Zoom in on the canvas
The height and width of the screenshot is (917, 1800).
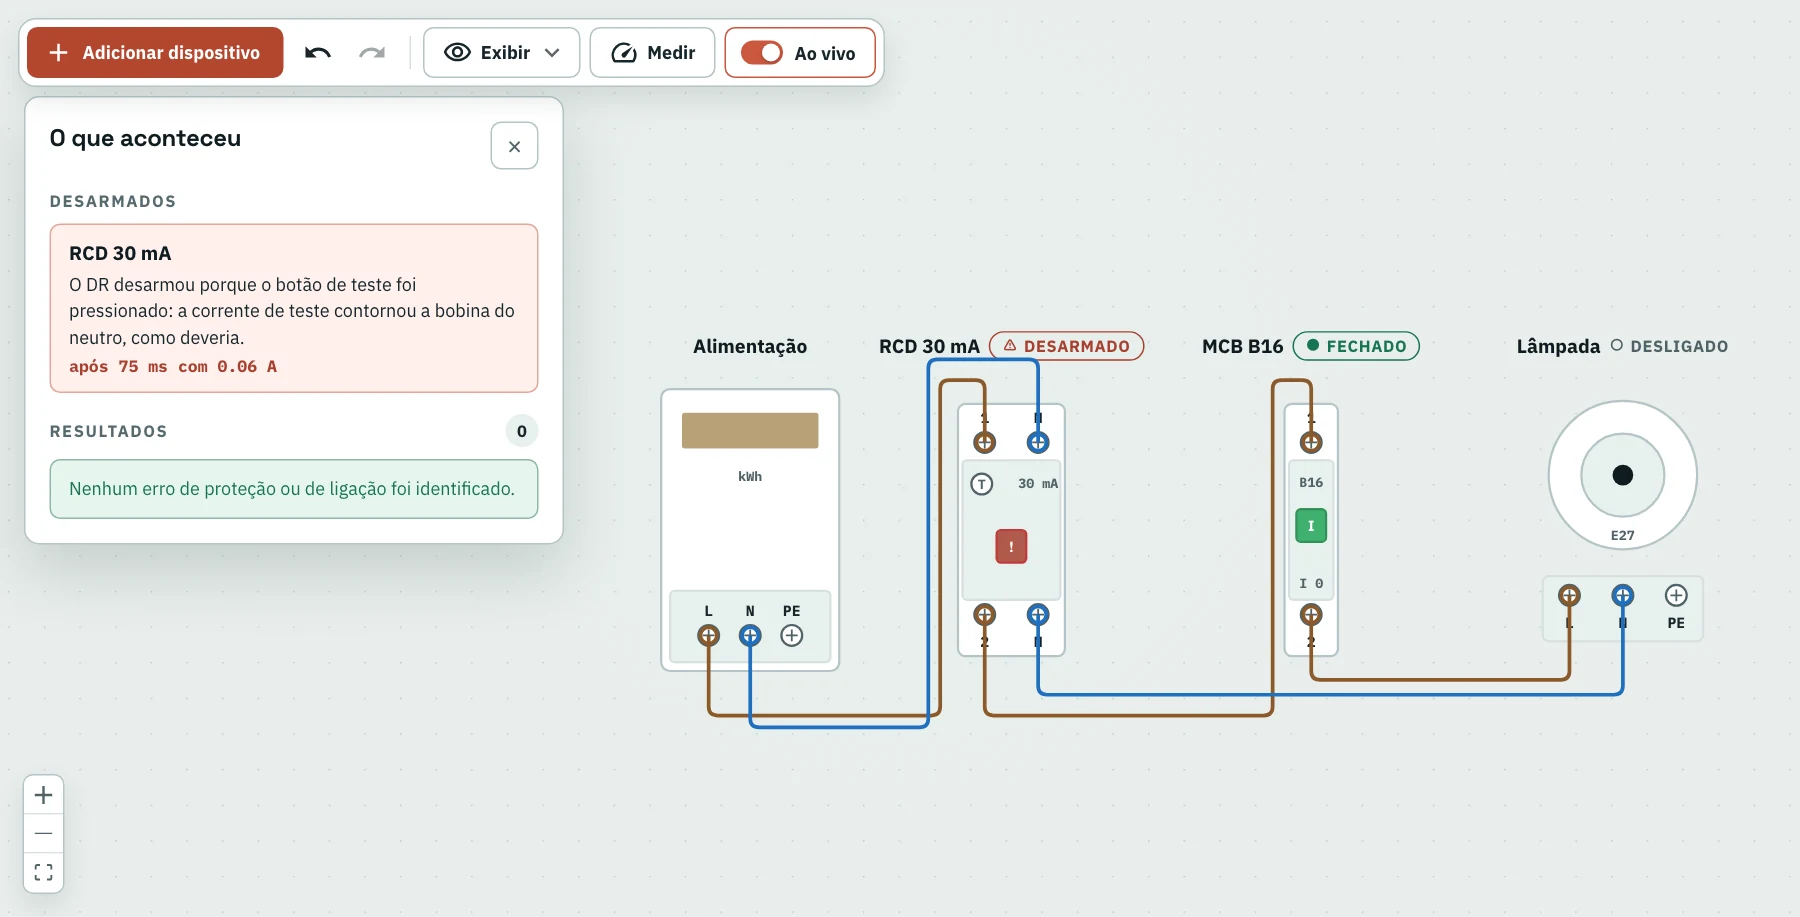(44, 795)
